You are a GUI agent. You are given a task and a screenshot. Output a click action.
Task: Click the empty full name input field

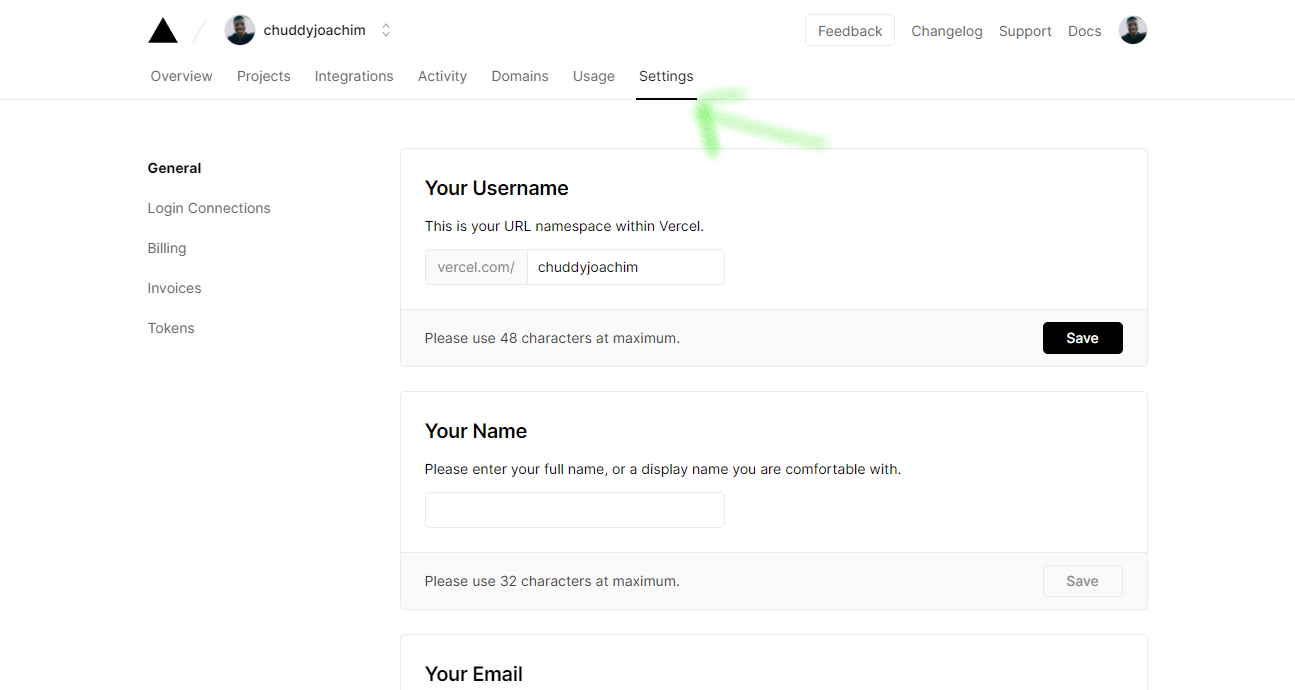point(574,510)
